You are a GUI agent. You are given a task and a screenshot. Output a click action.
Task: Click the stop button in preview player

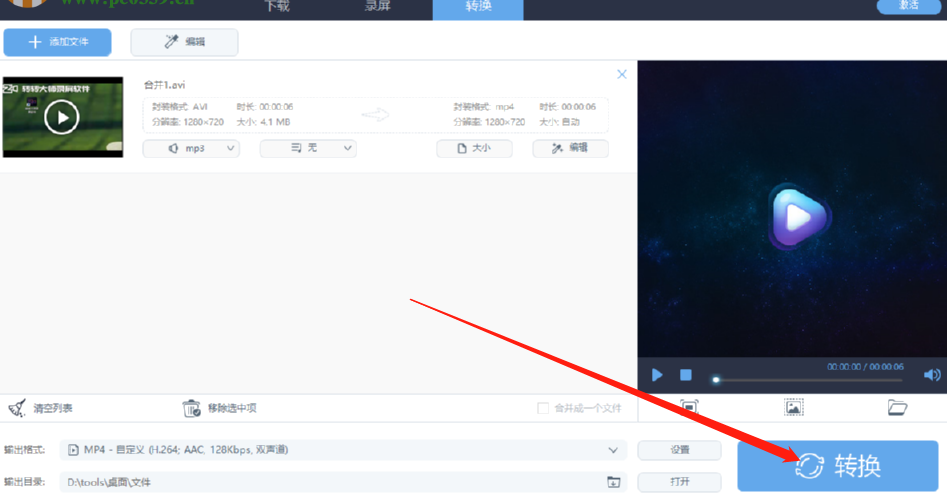(x=686, y=375)
